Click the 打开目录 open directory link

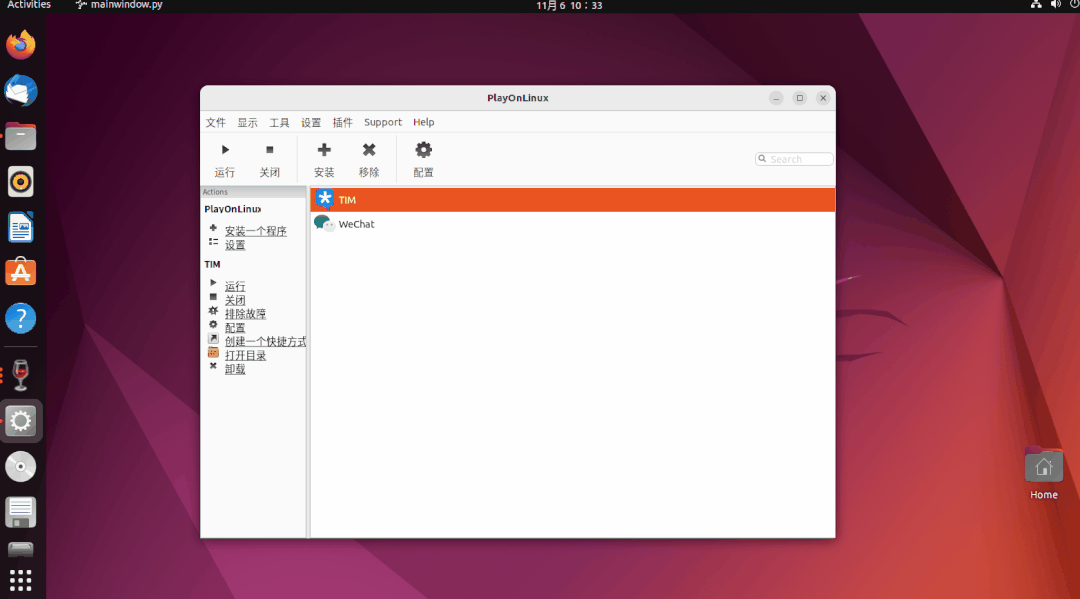[x=245, y=355]
